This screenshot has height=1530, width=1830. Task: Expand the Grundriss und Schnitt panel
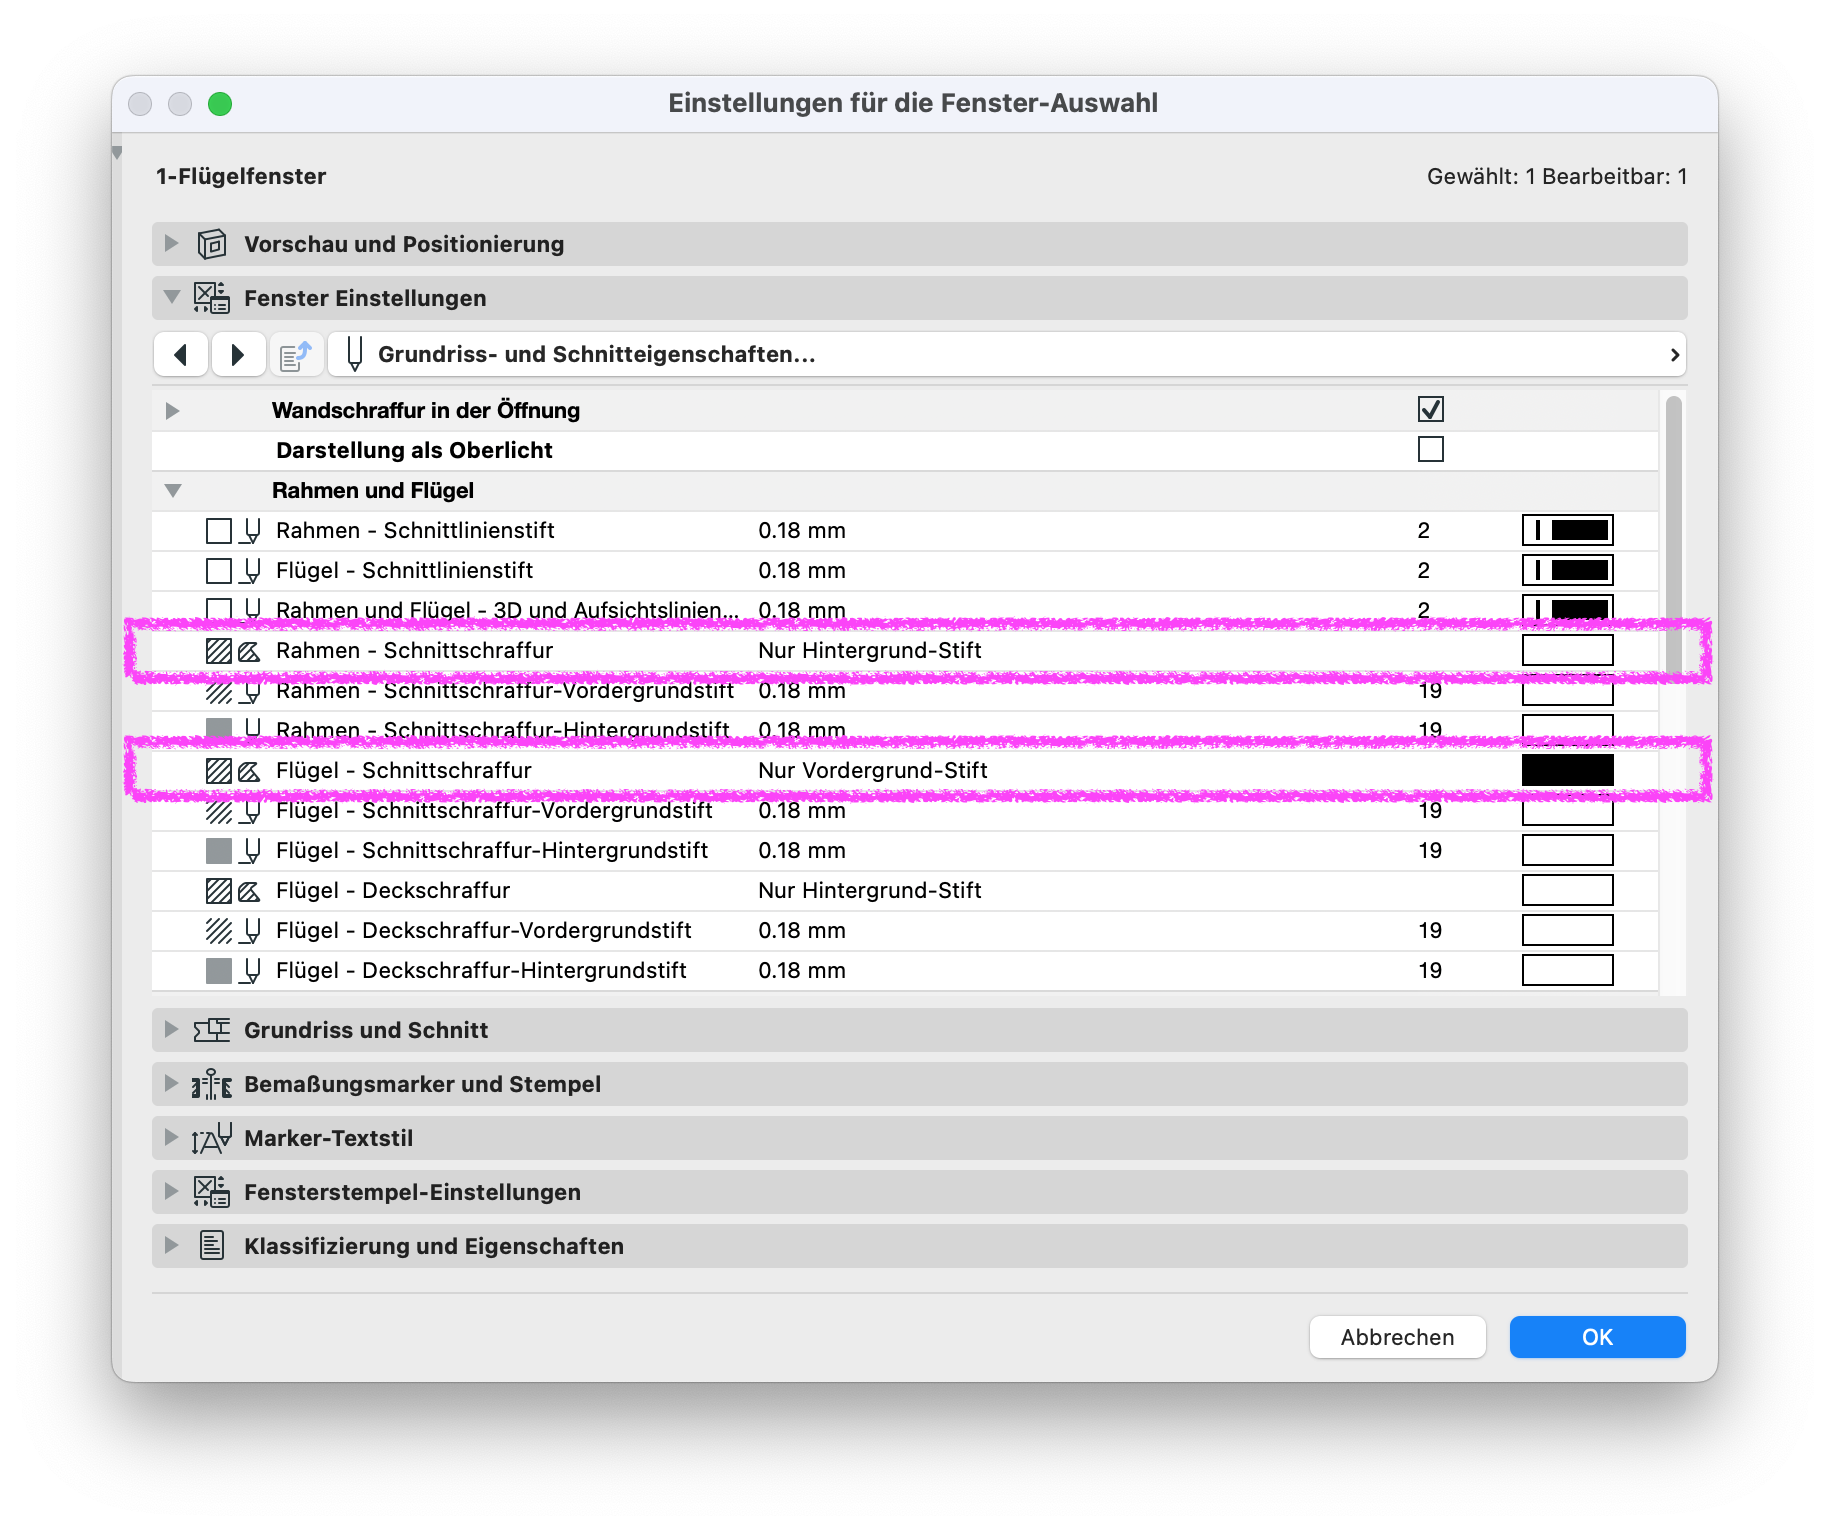tap(171, 1030)
